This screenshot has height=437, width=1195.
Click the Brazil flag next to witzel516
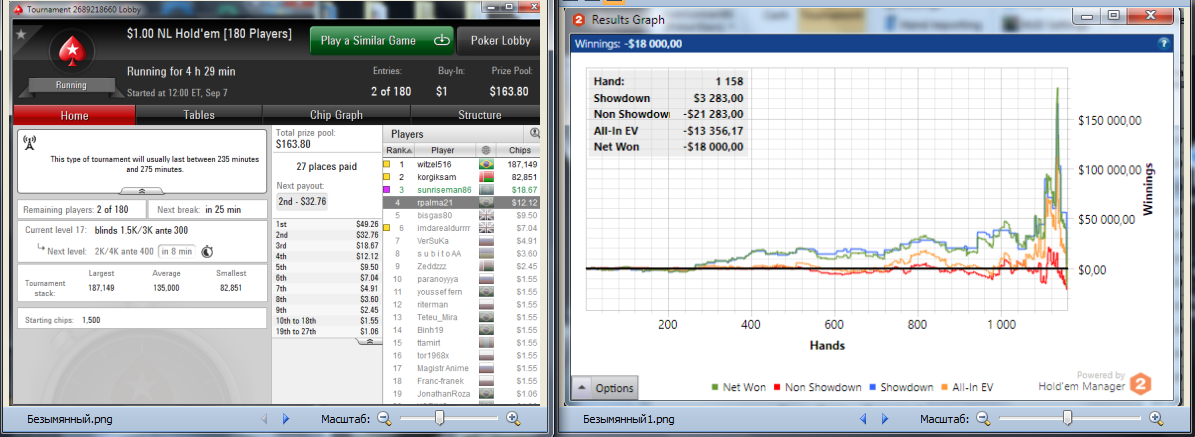[486, 164]
